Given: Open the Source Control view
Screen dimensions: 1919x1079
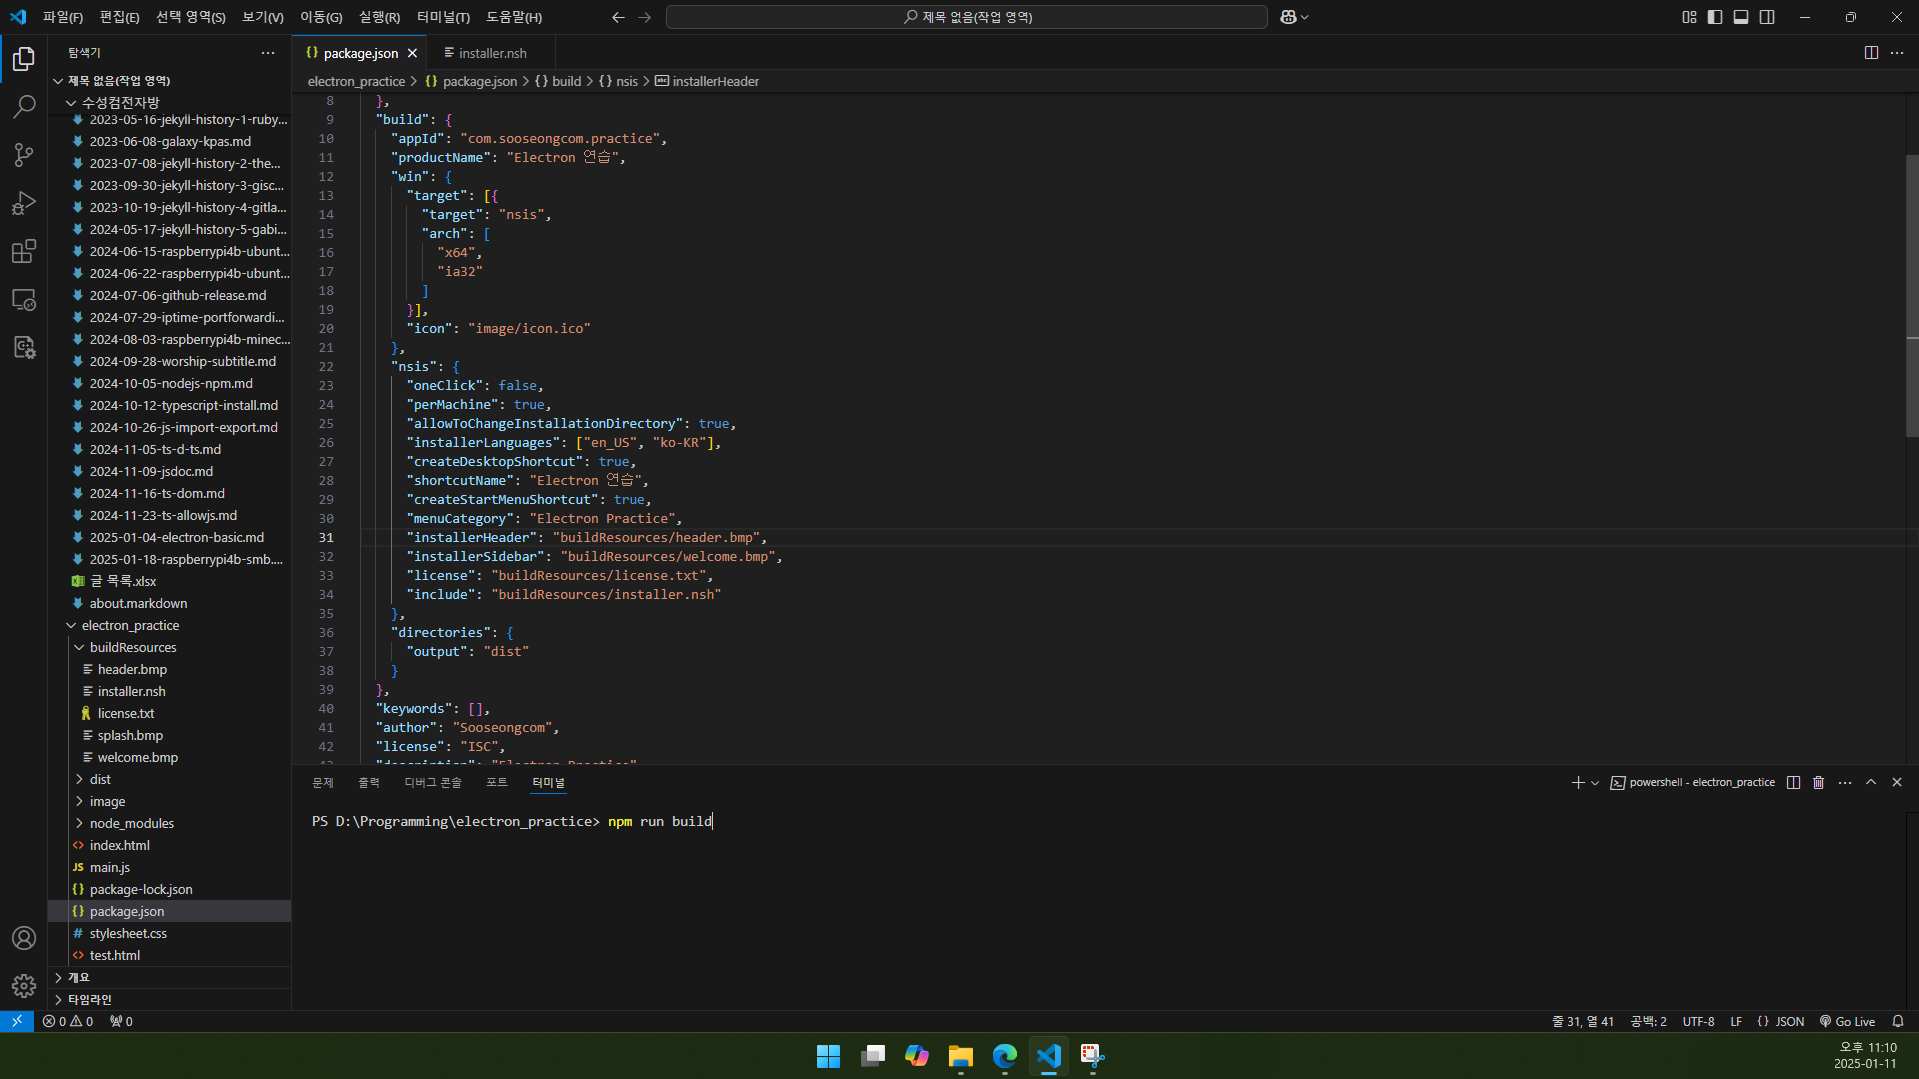Looking at the screenshot, I should coord(24,154).
